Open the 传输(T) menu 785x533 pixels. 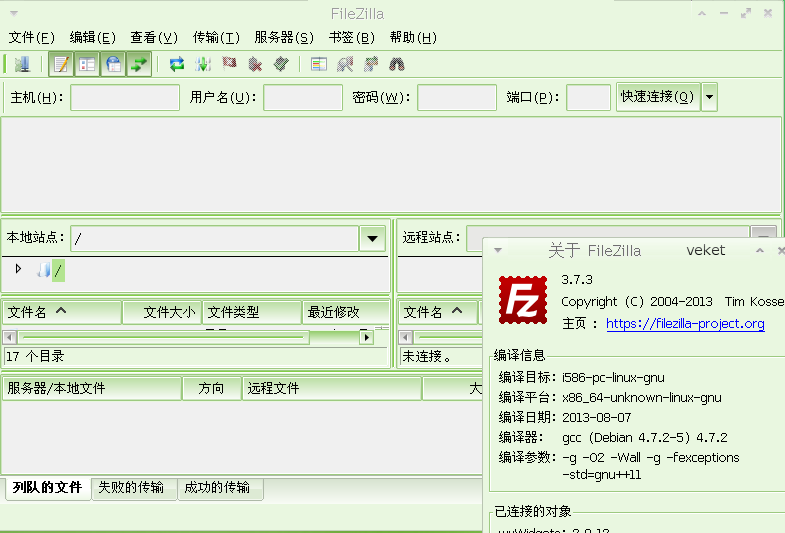tap(216, 38)
